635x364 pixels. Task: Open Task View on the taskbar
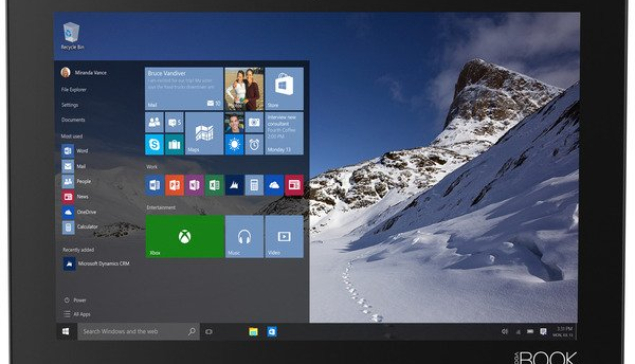click(x=209, y=332)
